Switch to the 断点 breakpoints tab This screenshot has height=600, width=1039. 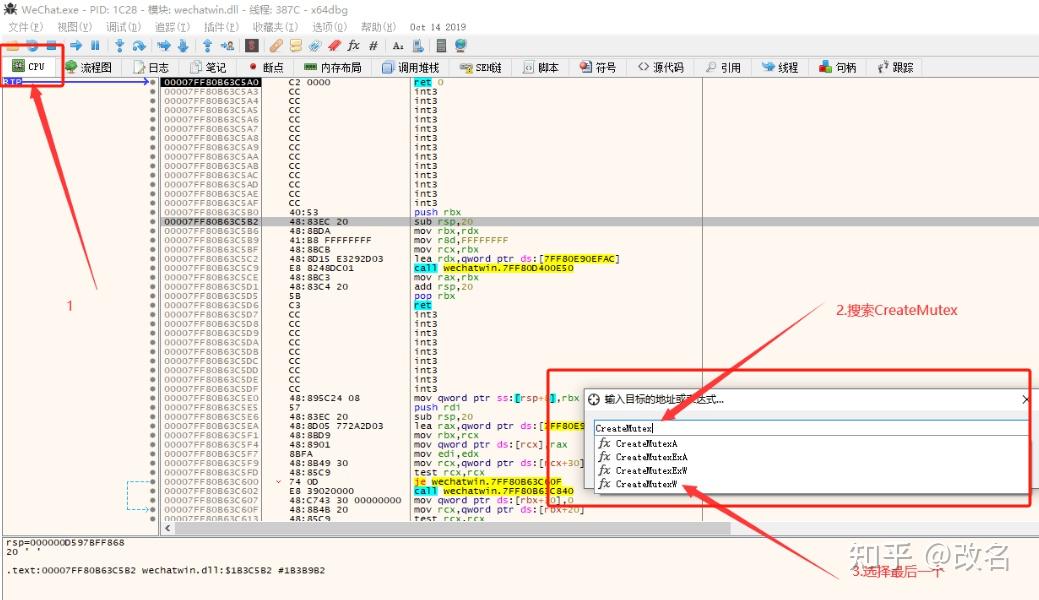tap(266, 67)
